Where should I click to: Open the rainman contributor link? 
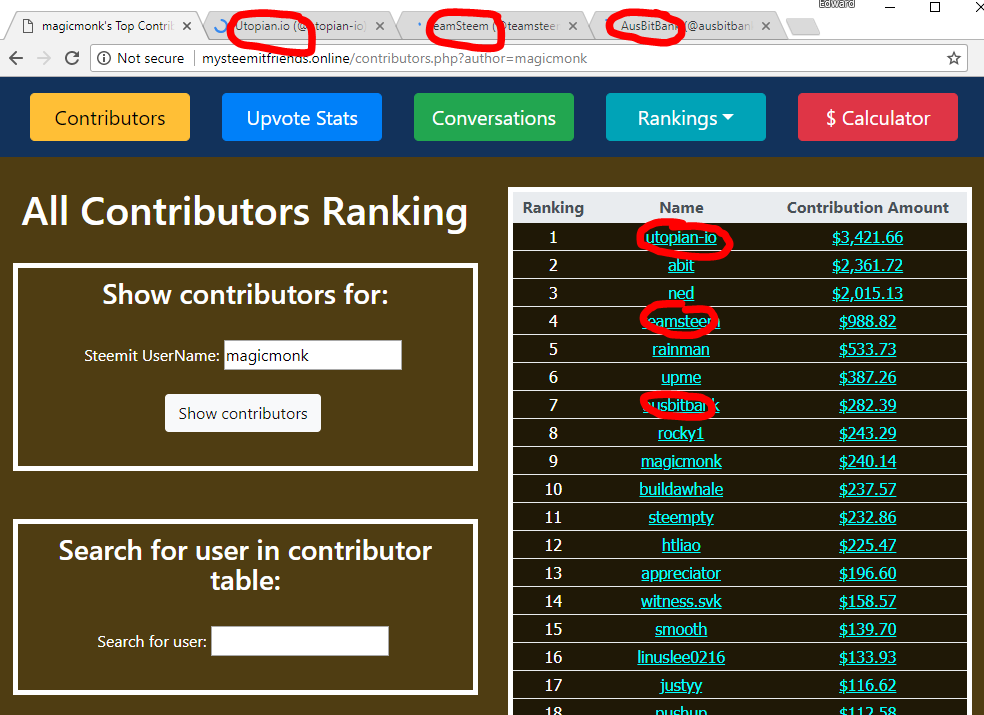[681, 349]
